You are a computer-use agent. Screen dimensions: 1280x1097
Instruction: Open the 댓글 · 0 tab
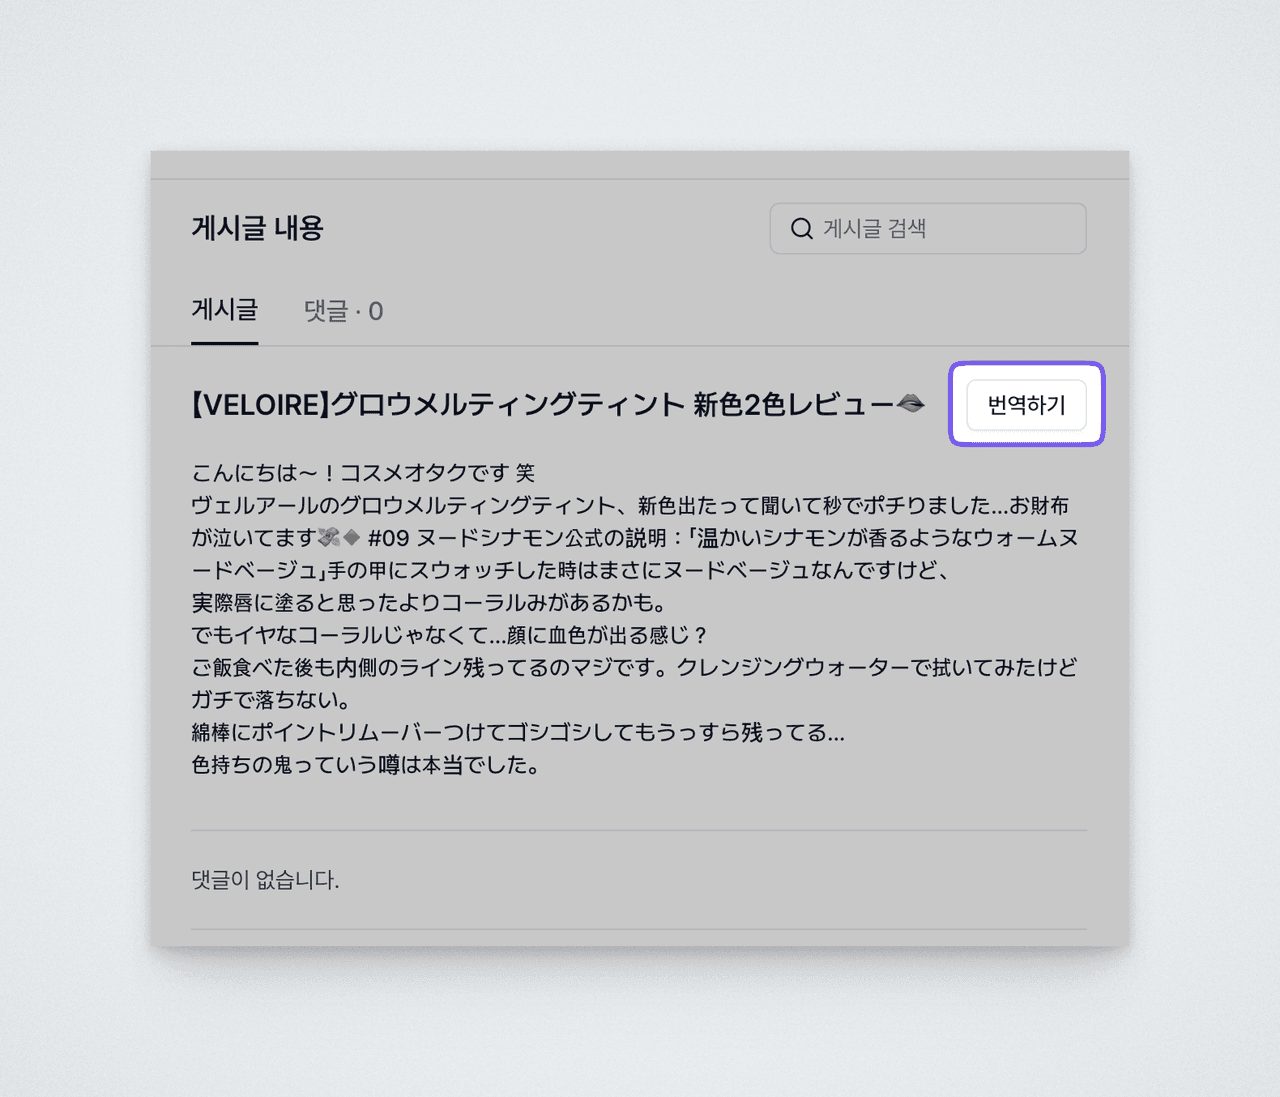(x=344, y=311)
